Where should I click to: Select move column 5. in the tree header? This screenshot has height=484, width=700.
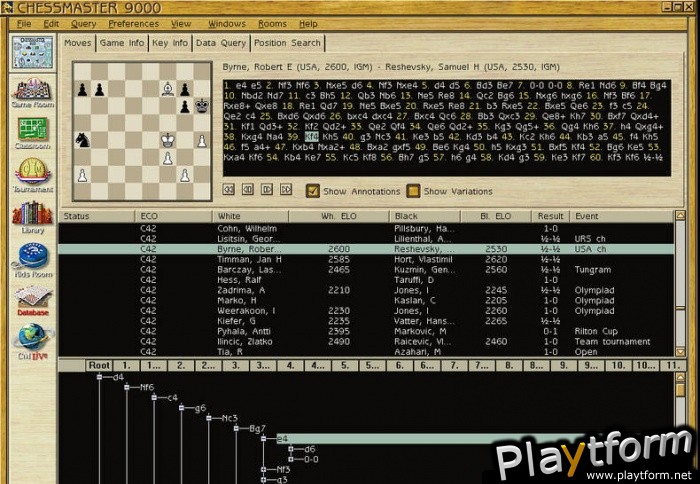(345, 366)
